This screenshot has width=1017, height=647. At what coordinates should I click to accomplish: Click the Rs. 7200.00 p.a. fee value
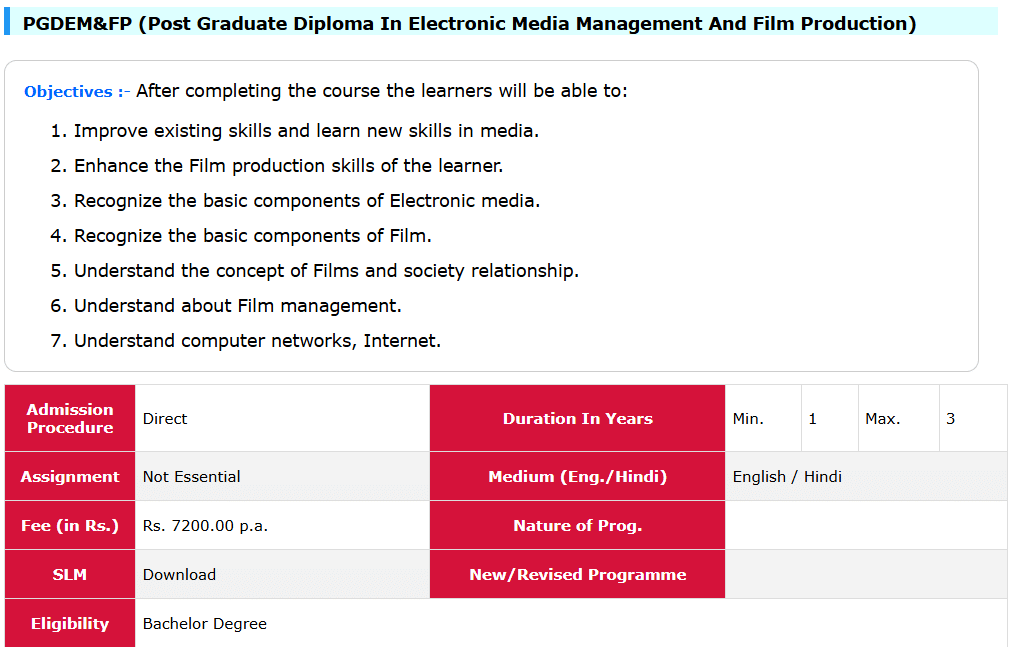pyautogui.click(x=205, y=526)
